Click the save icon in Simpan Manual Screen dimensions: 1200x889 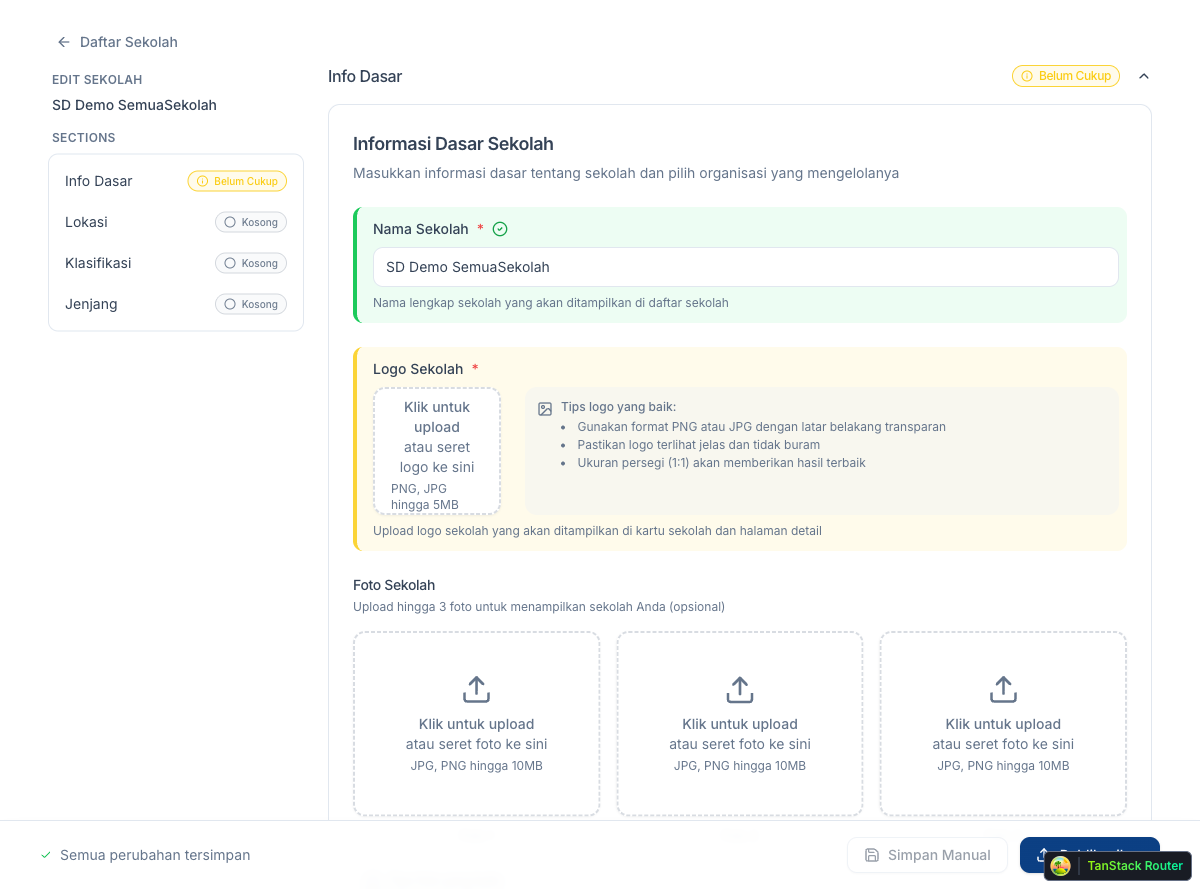tap(872, 855)
